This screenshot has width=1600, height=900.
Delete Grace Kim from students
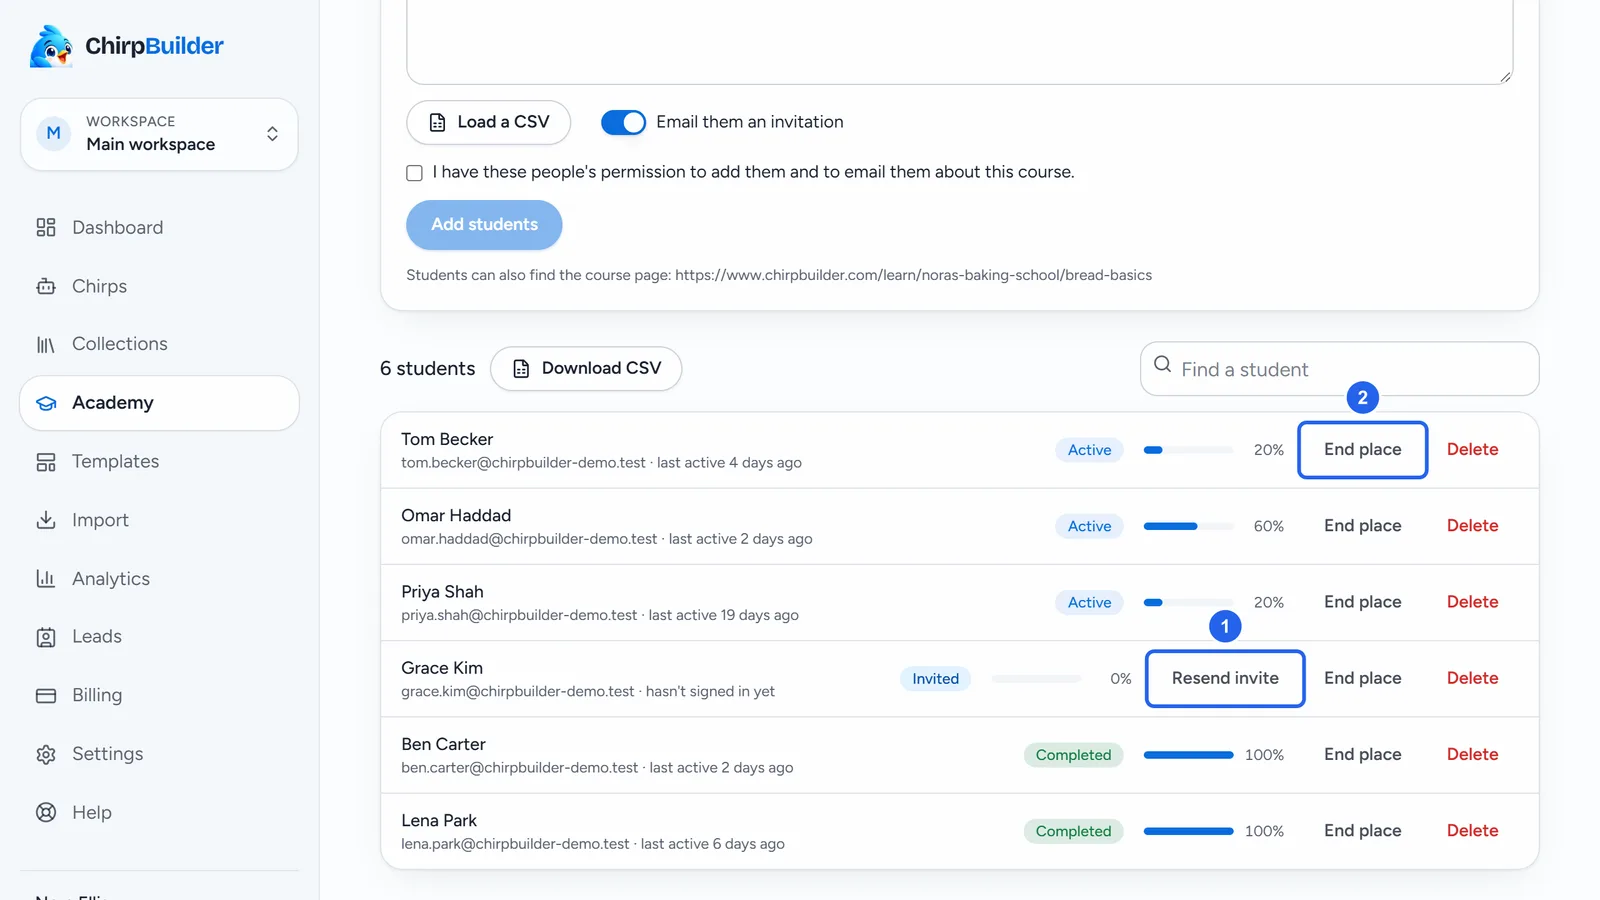pyautogui.click(x=1472, y=678)
